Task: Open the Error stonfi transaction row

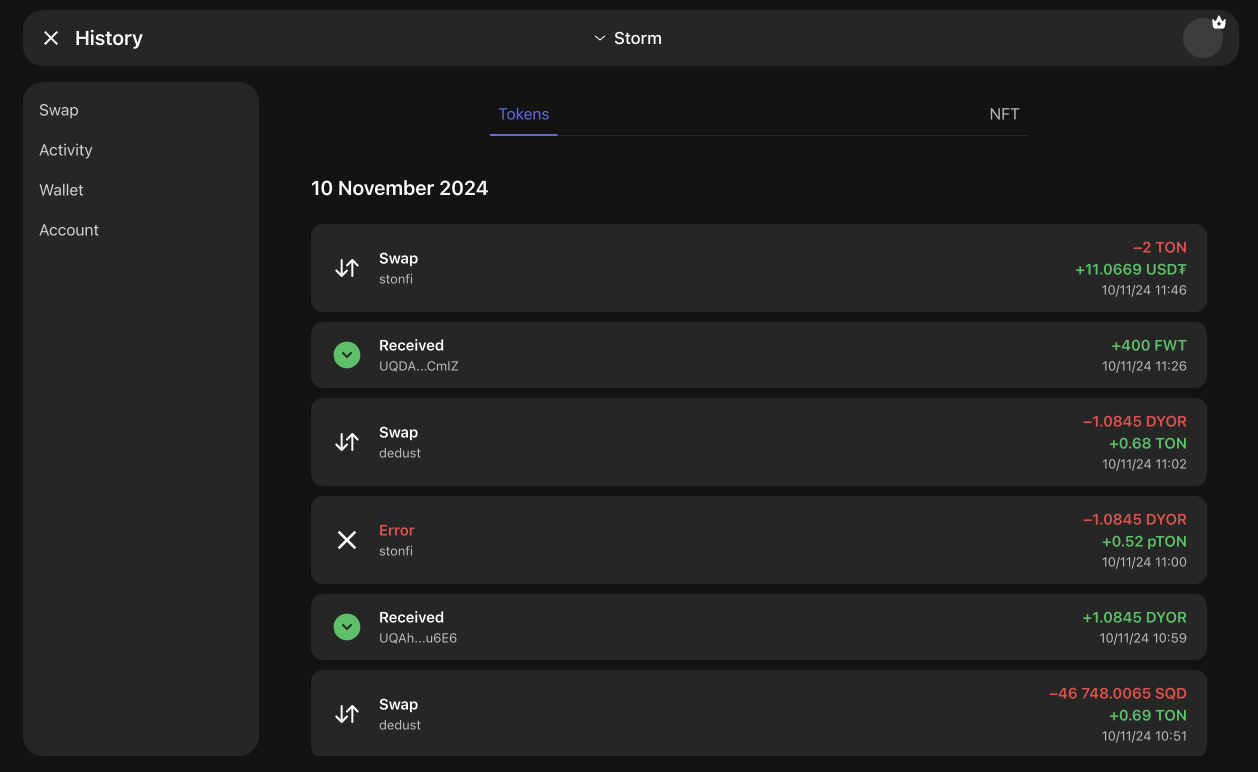Action: pos(758,540)
